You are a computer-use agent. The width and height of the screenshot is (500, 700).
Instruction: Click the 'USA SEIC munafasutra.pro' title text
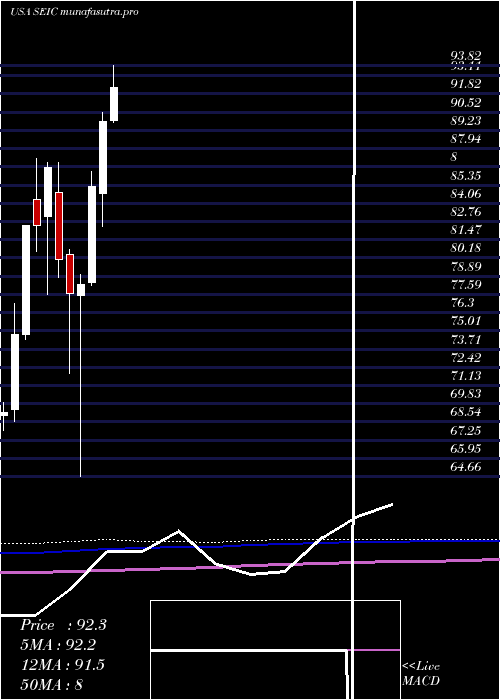click(x=74, y=12)
